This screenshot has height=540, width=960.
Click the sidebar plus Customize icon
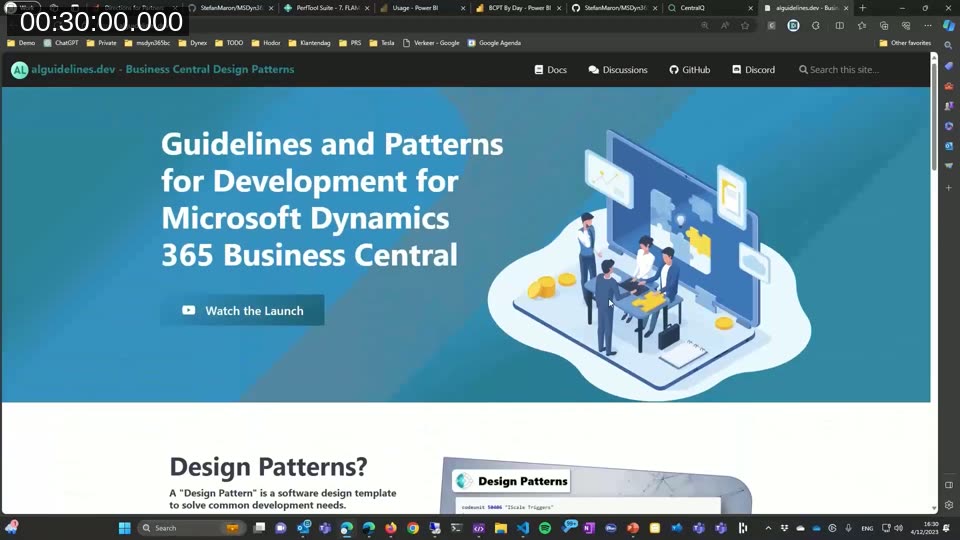click(x=949, y=188)
